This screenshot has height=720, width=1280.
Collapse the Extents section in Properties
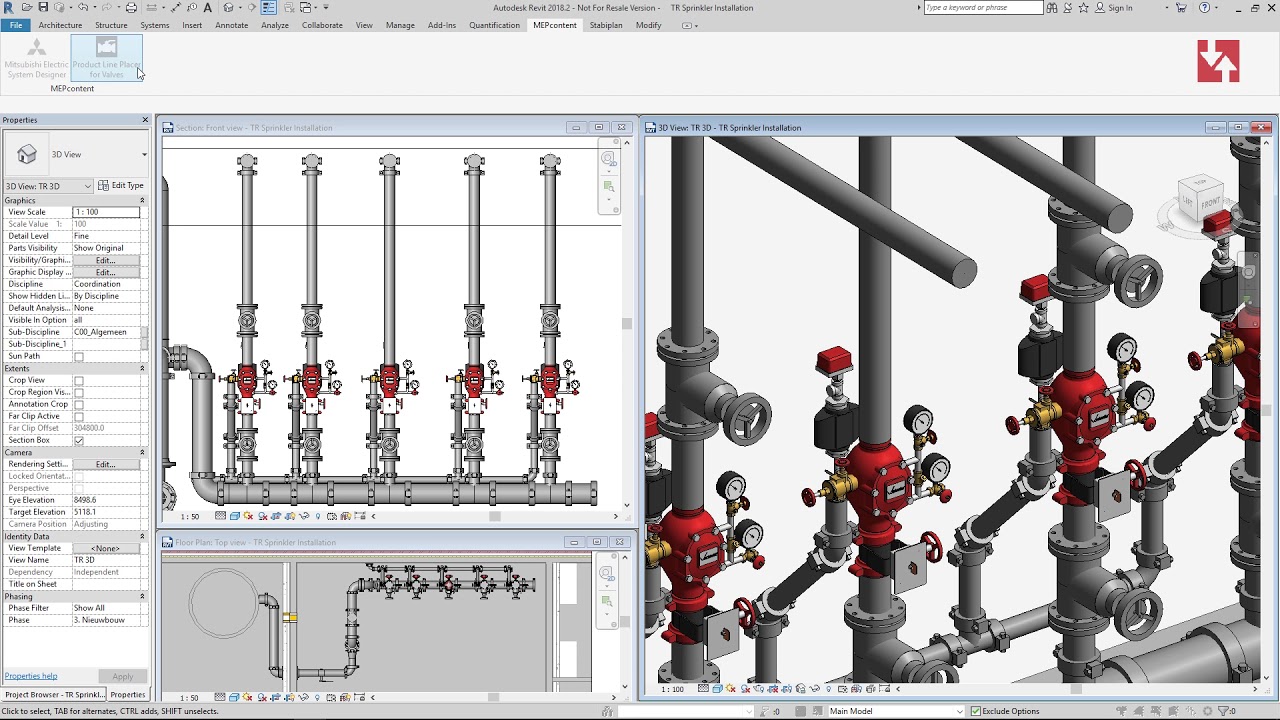coord(142,369)
